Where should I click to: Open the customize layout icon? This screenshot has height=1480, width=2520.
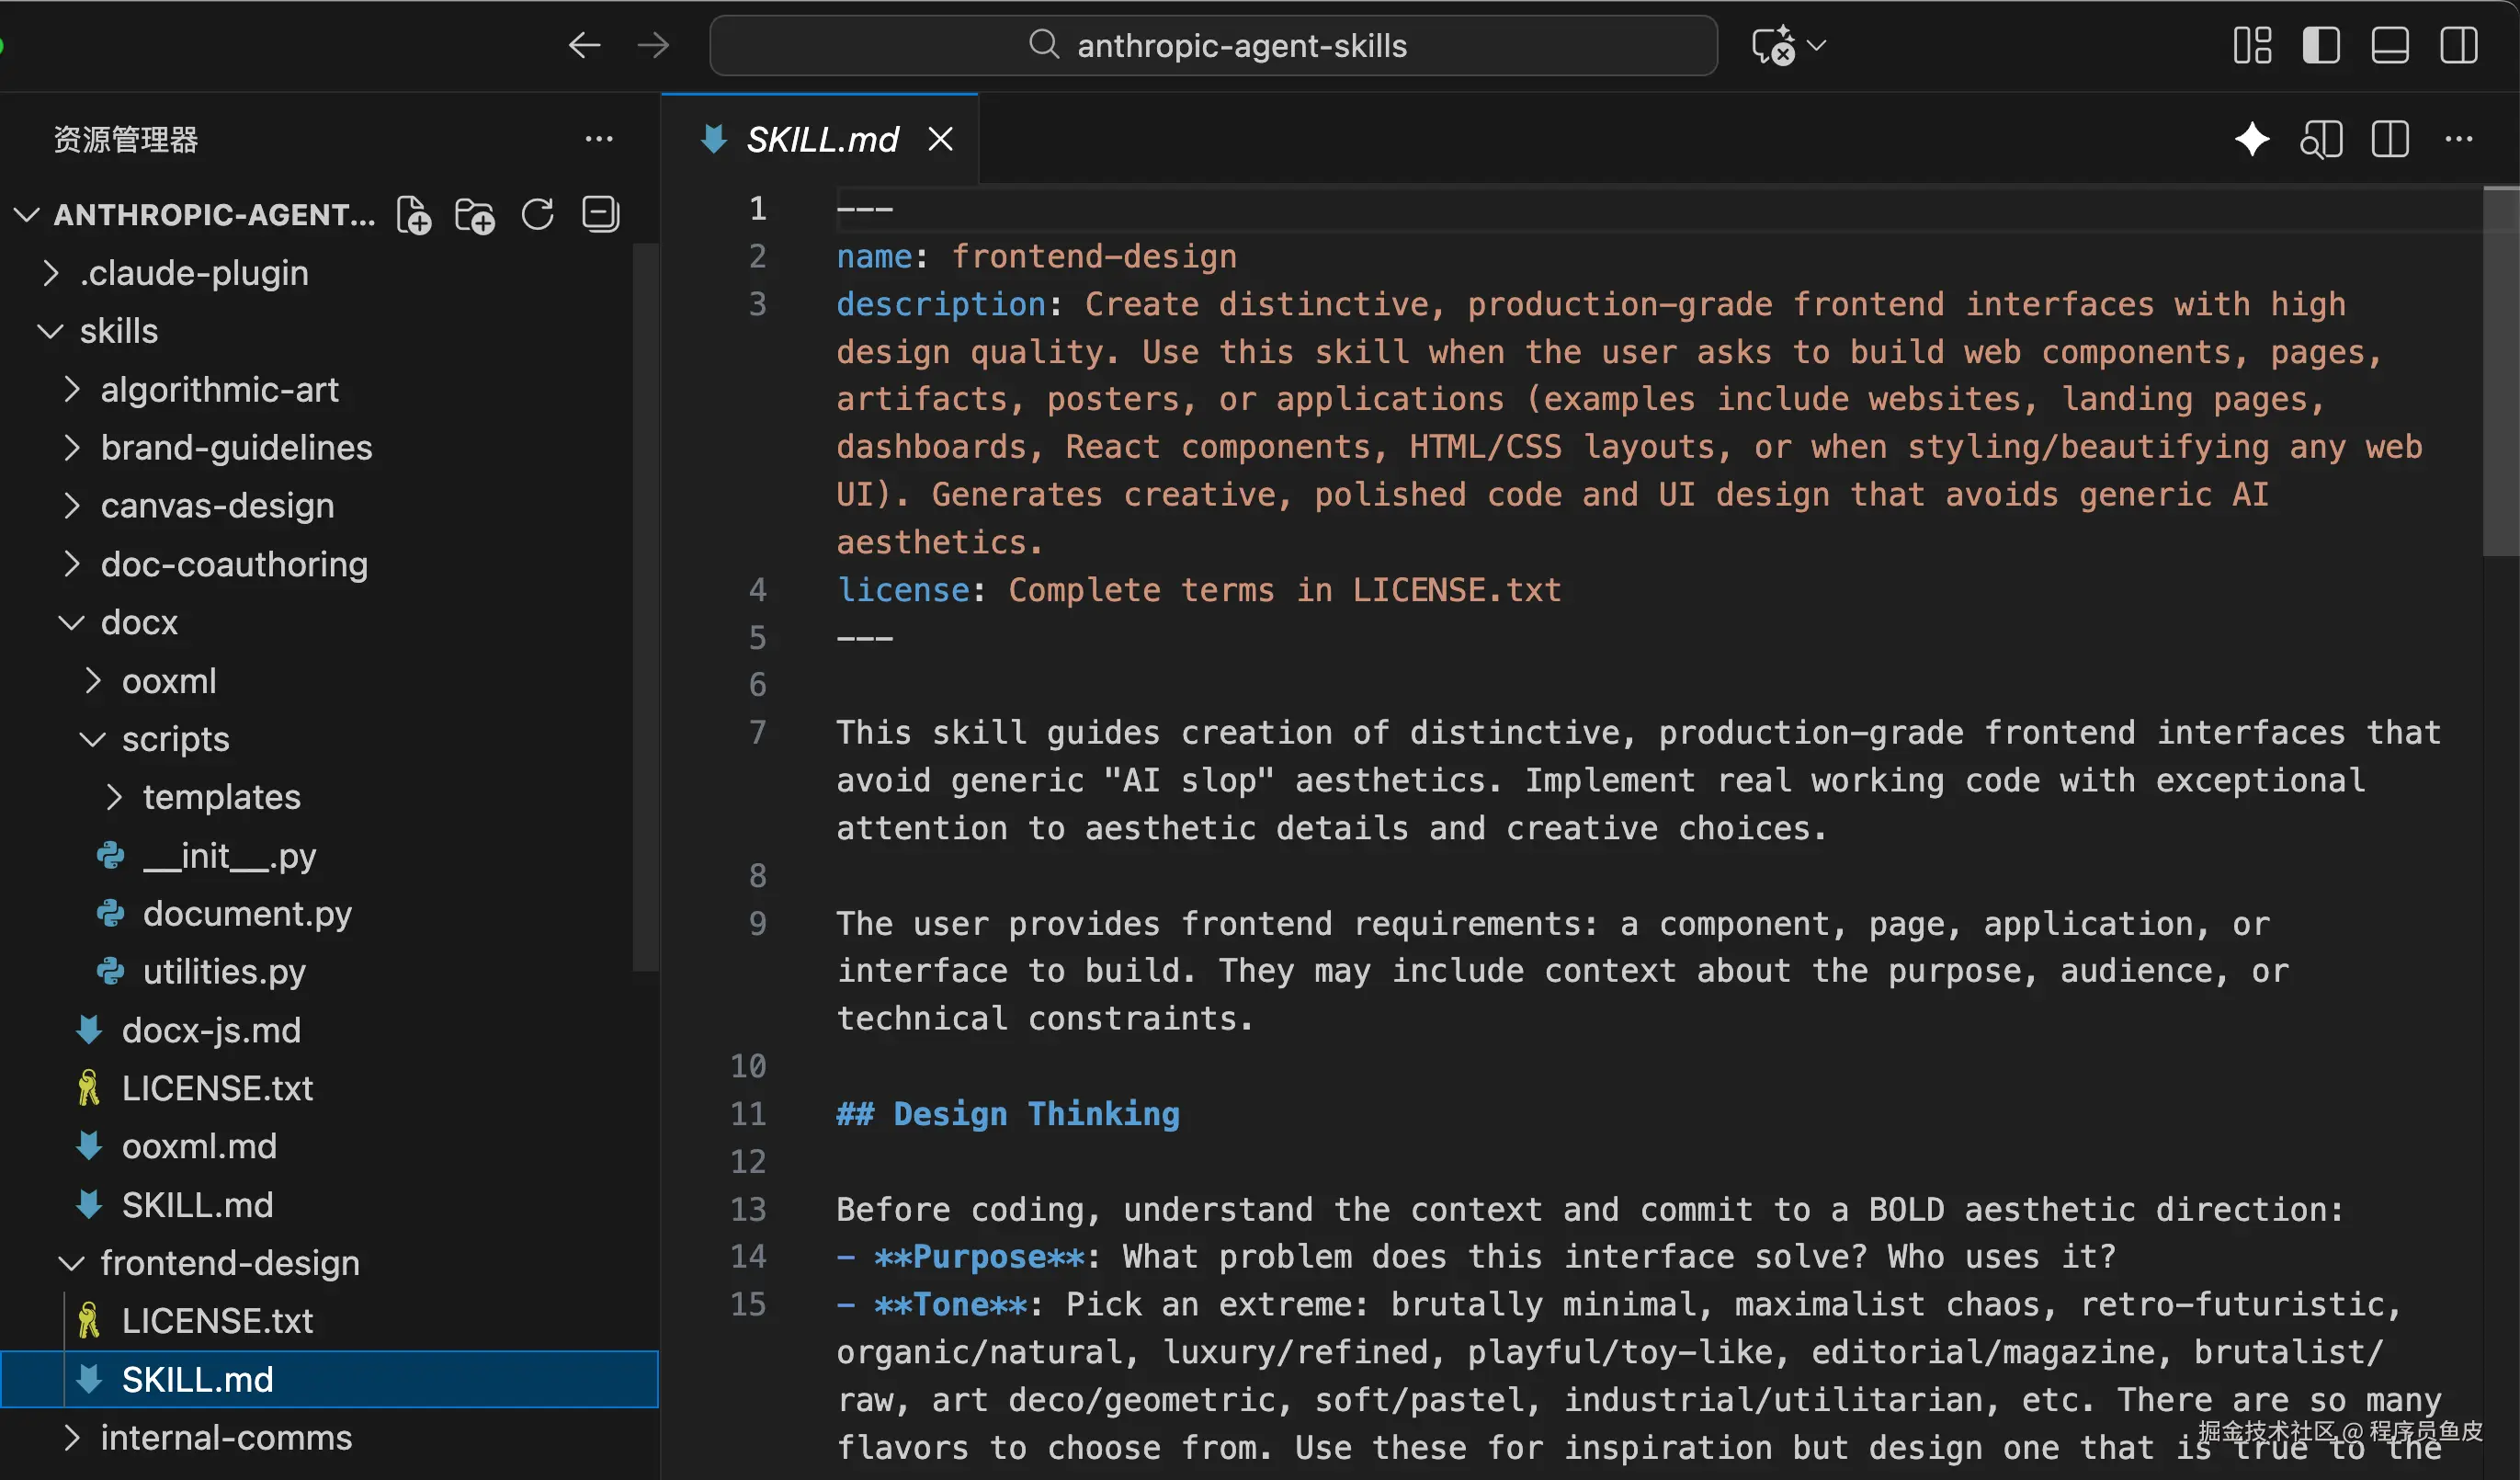click(x=2252, y=46)
